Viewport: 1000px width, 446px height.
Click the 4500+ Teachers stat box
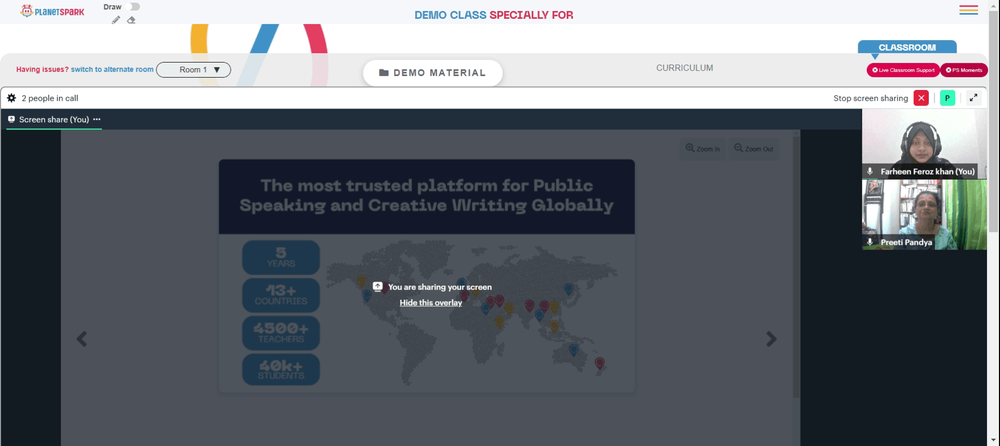(281, 332)
